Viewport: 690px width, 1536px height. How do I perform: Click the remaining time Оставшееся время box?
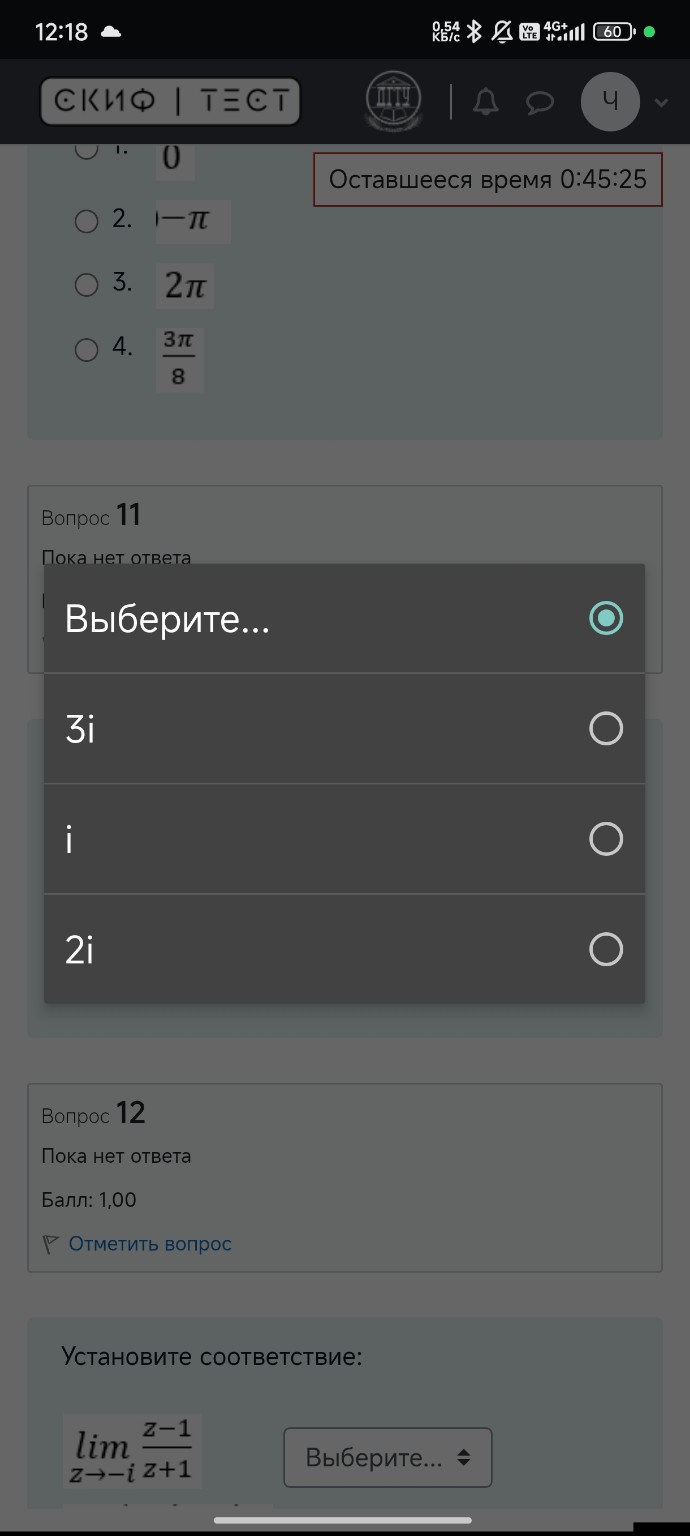(x=488, y=180)
